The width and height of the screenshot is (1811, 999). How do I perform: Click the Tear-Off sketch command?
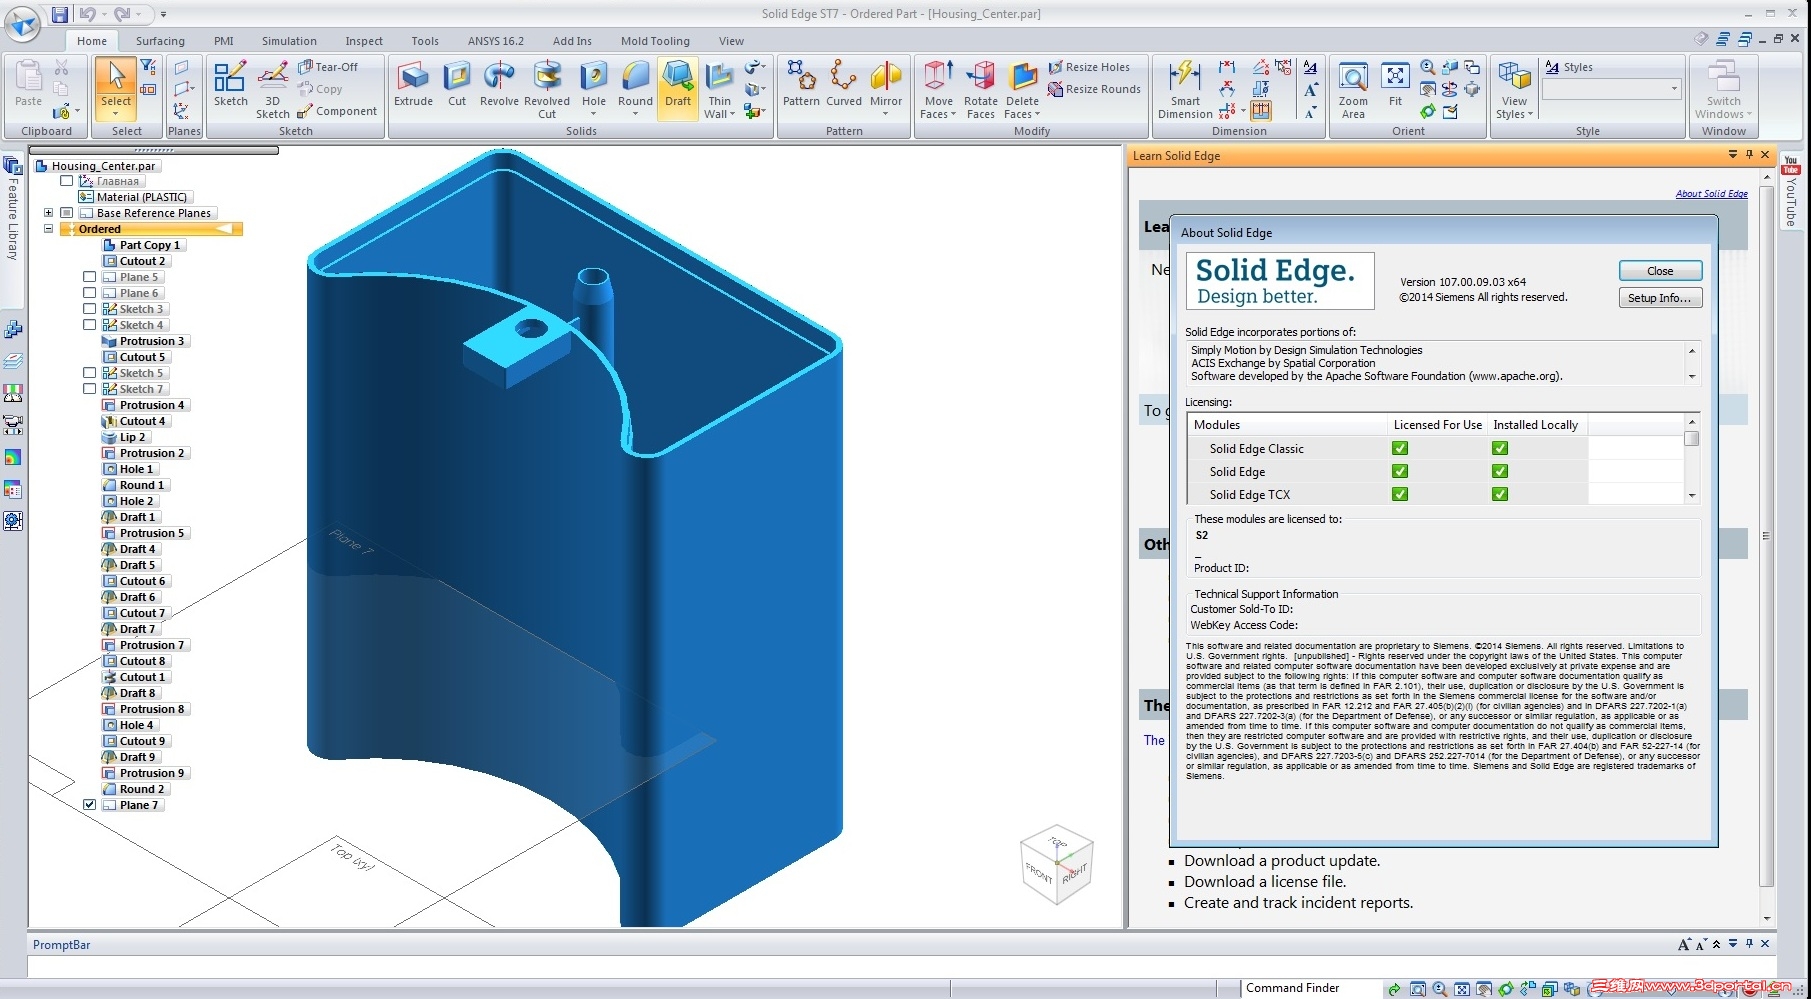(328, 67)
